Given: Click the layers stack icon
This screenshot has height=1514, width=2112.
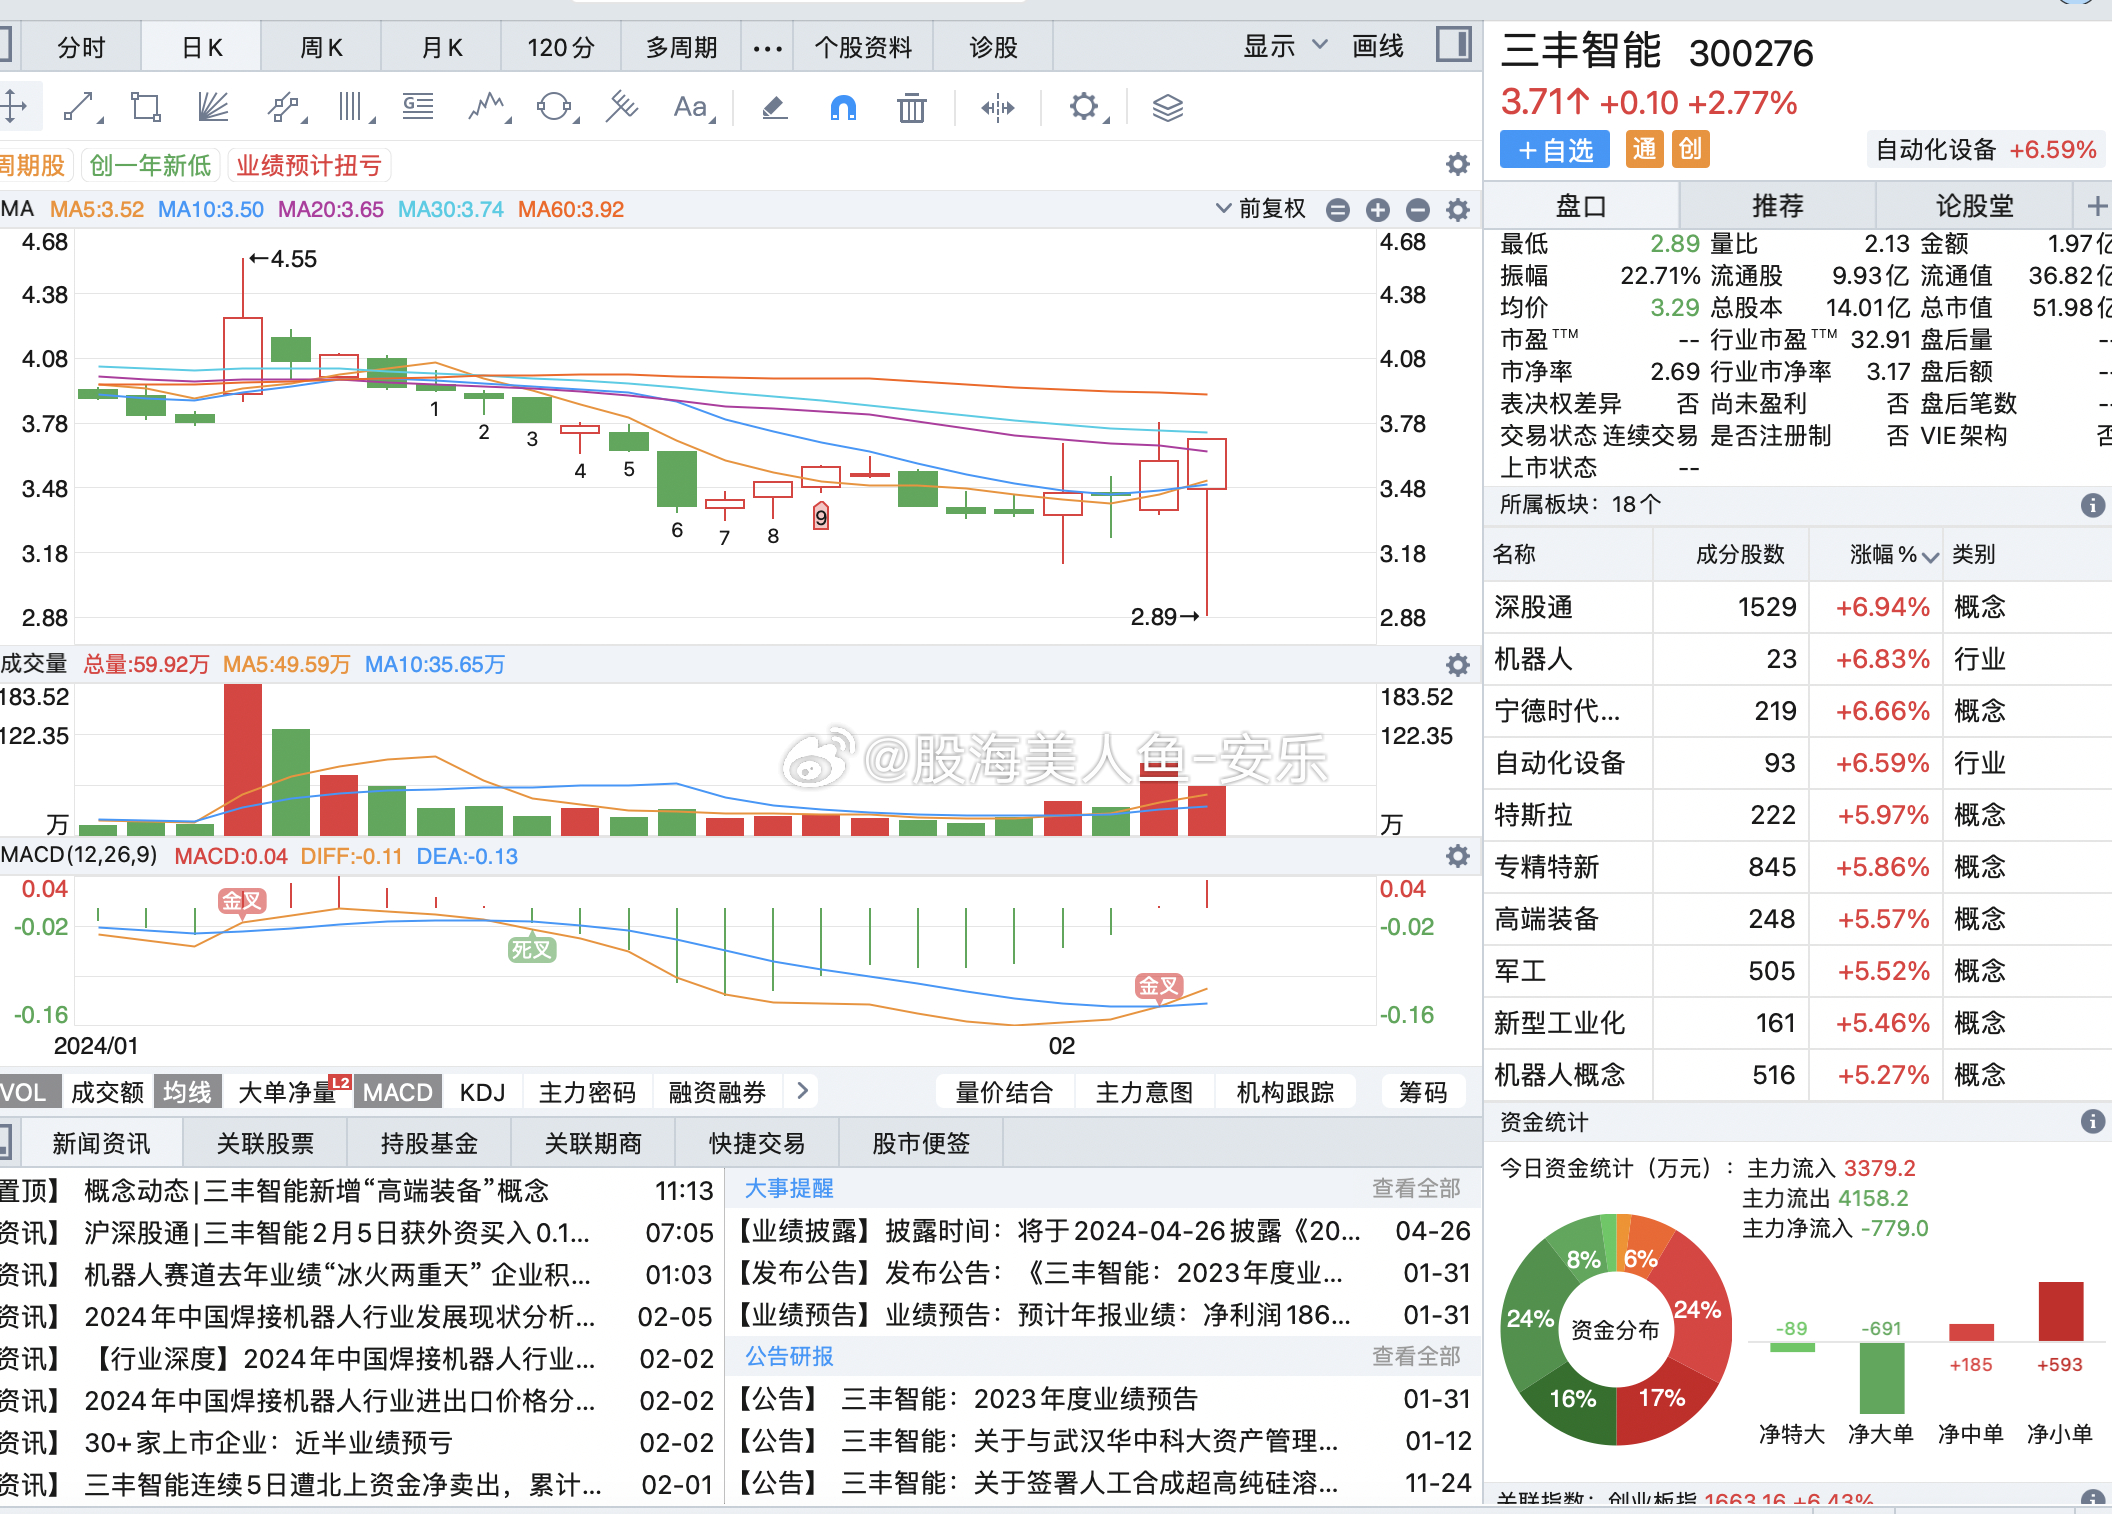Looking at the screenshot, I should click(1167, 107).
